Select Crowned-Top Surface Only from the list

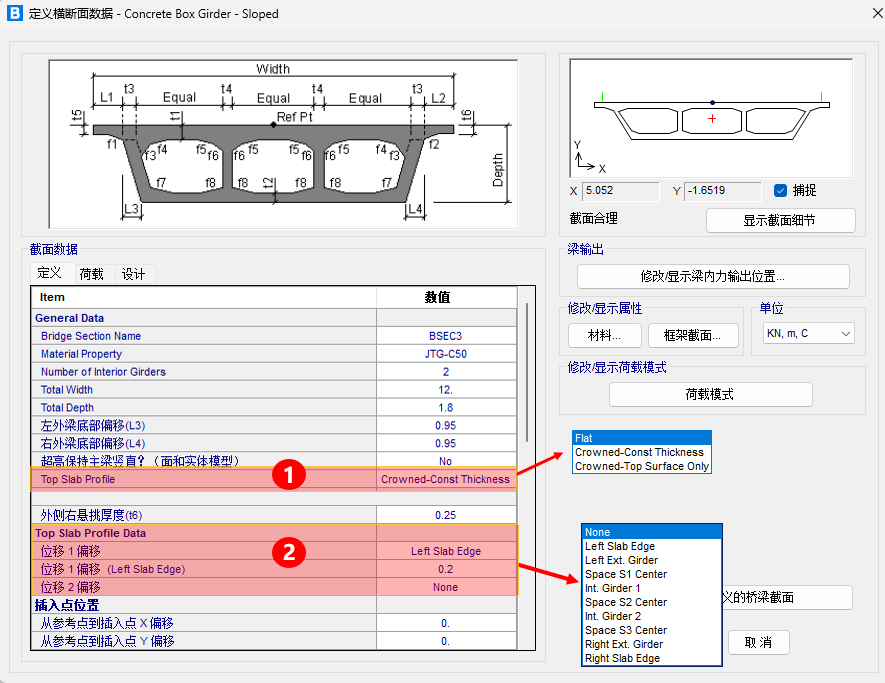click(x=641, y=466)
